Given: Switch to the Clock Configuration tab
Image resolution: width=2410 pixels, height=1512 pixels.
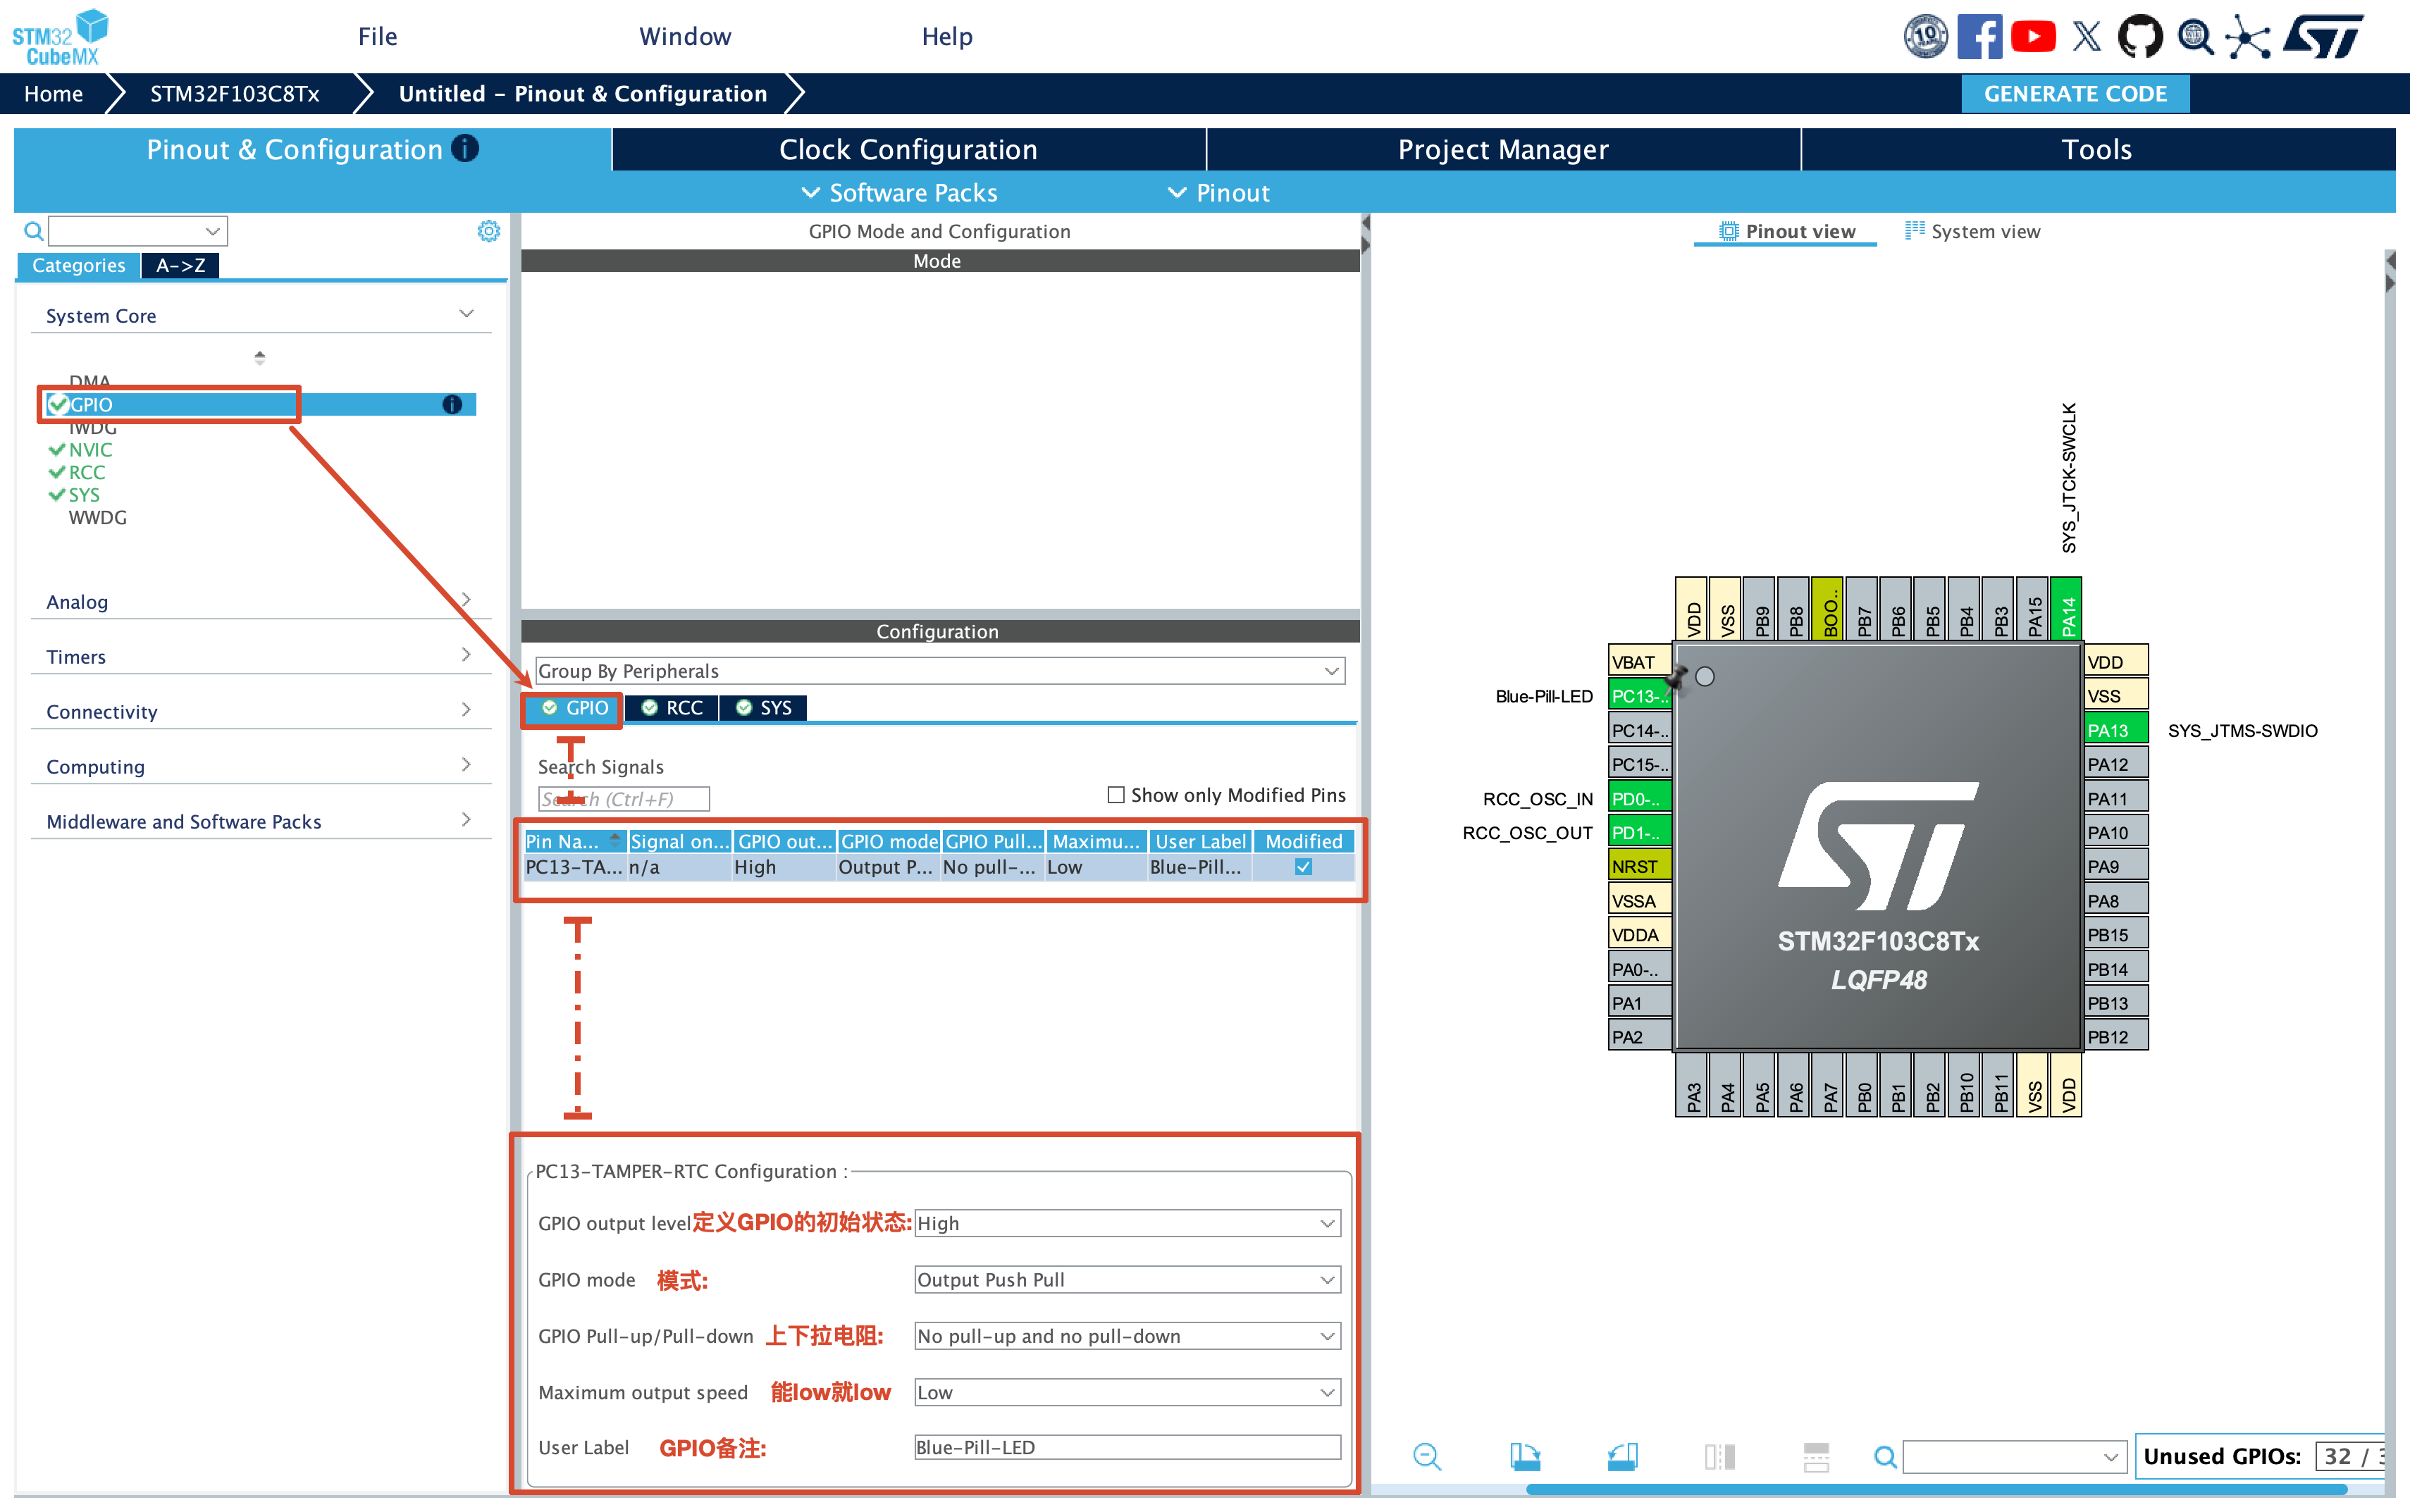Looking at the screenshot, I should tap(908, 149).
